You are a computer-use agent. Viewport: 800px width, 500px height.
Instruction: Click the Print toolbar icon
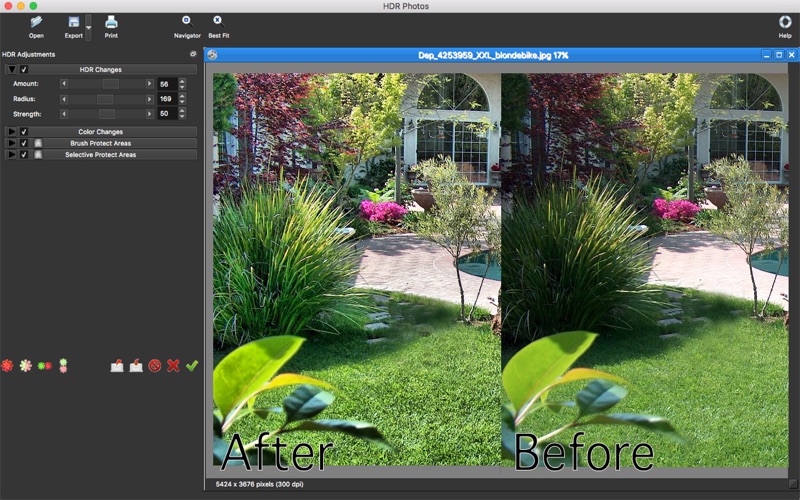point(111,22)
